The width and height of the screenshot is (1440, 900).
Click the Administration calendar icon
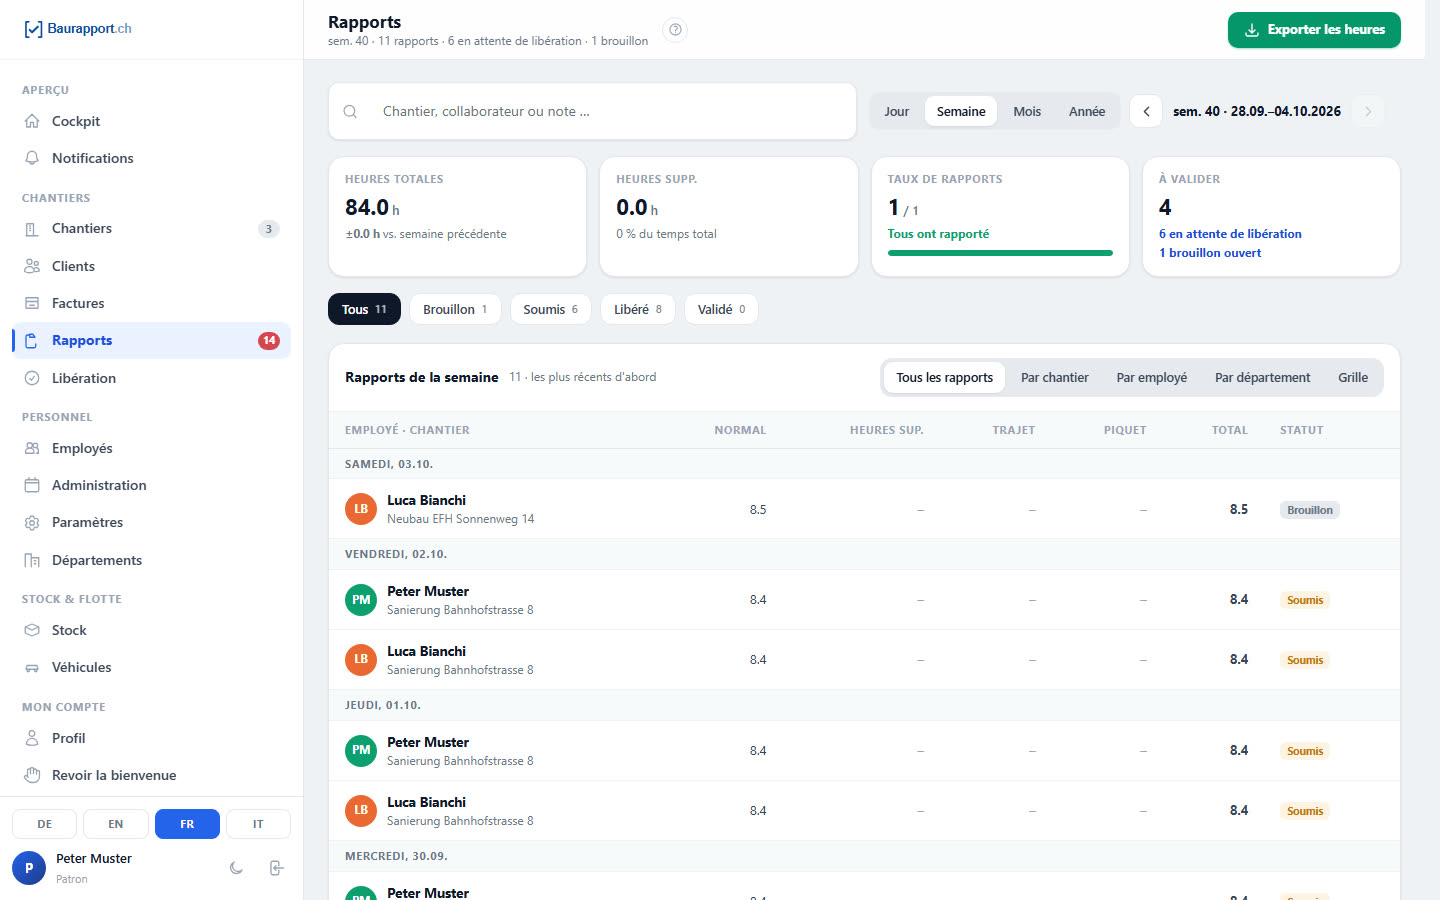click(32, 485)
